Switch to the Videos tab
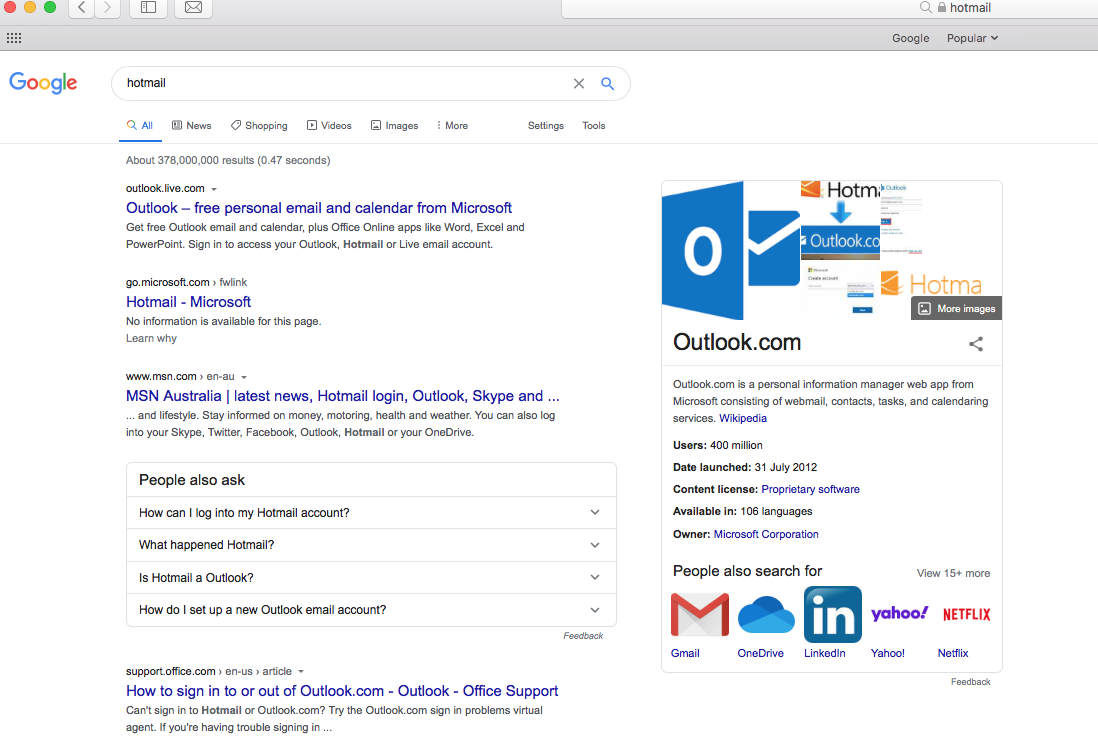Image resolution: width=1098 pixels, height=746 pixels. 329,125
